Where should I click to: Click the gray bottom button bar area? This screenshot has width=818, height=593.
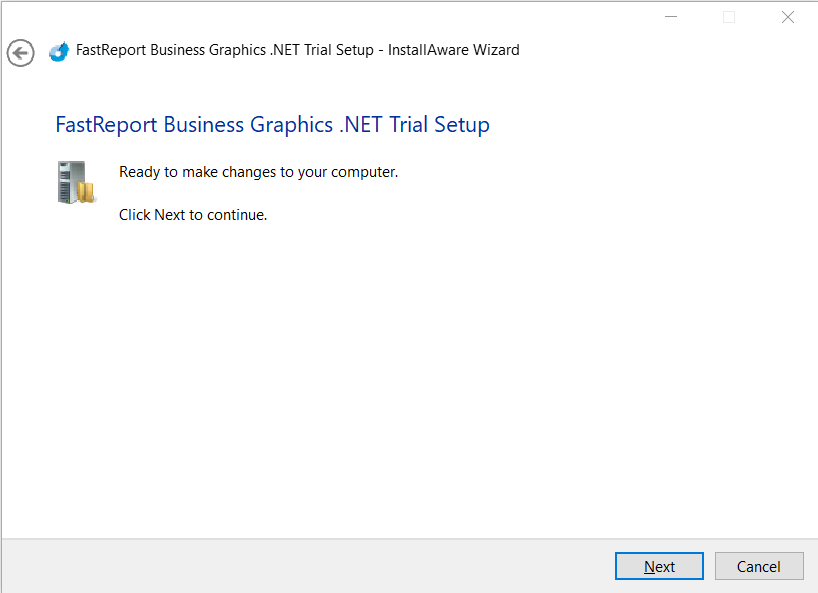[x=300, y=566]
